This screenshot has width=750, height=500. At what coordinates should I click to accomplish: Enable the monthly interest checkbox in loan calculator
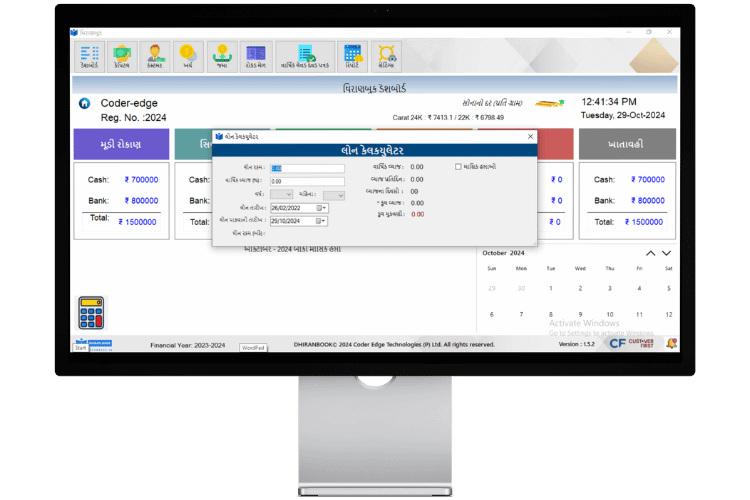point(459,167)
